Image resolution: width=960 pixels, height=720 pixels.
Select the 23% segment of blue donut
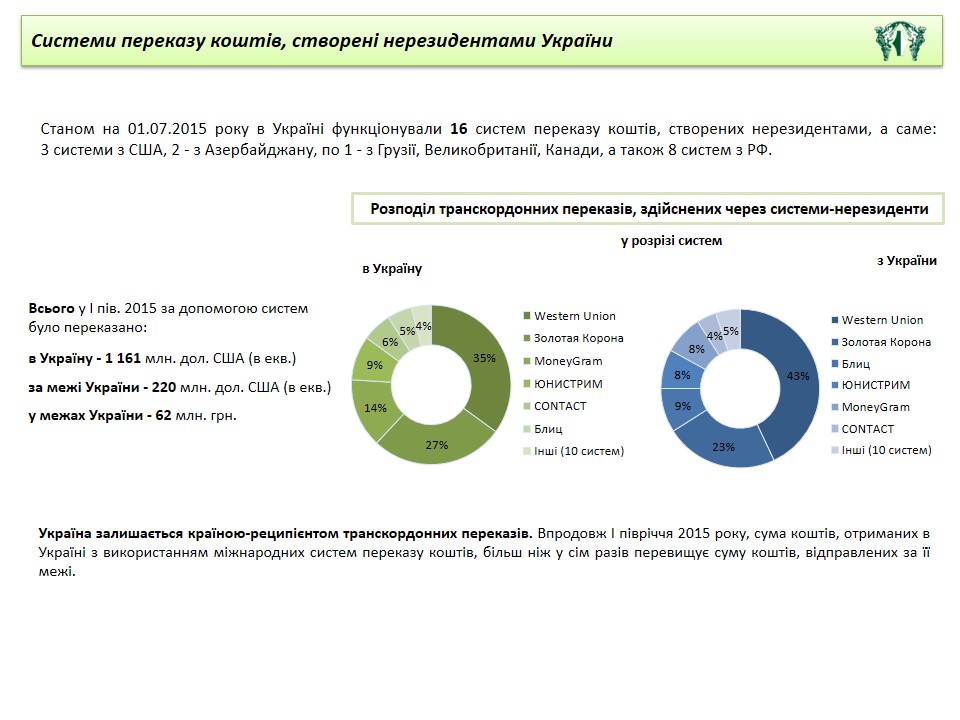point(724,447)
